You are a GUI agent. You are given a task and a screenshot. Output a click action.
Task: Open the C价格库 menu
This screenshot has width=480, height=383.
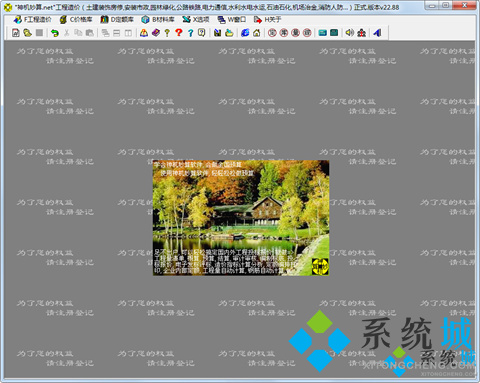[76, 20]
